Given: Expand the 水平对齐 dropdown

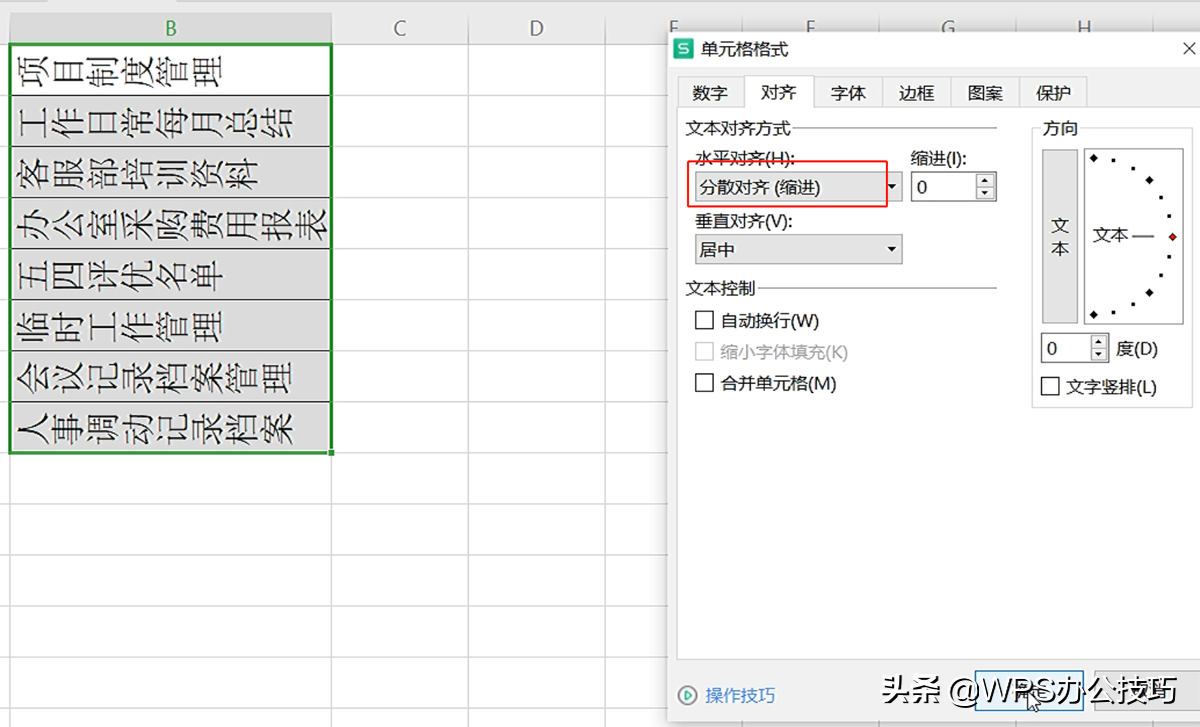Looking at the screenshot, I should pyautogui.click(x=893, y=187).
